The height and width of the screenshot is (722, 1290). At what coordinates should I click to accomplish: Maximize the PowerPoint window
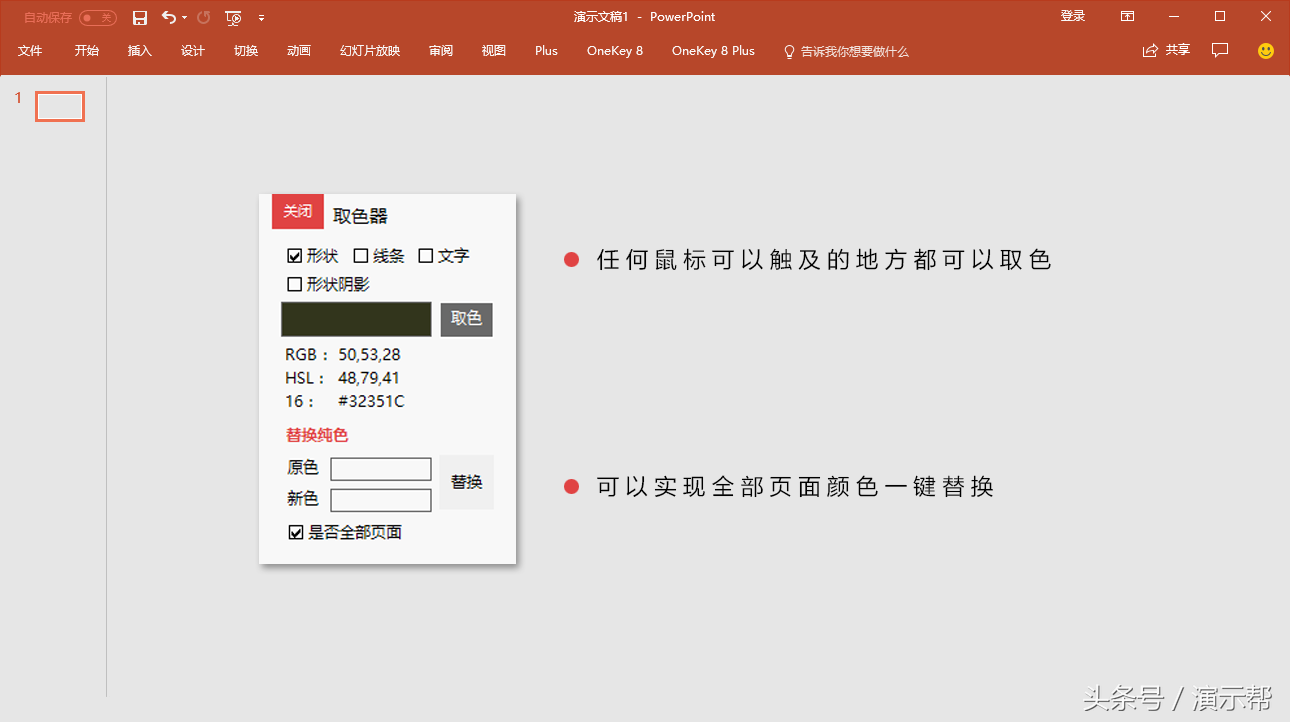tap(1220, 16)
